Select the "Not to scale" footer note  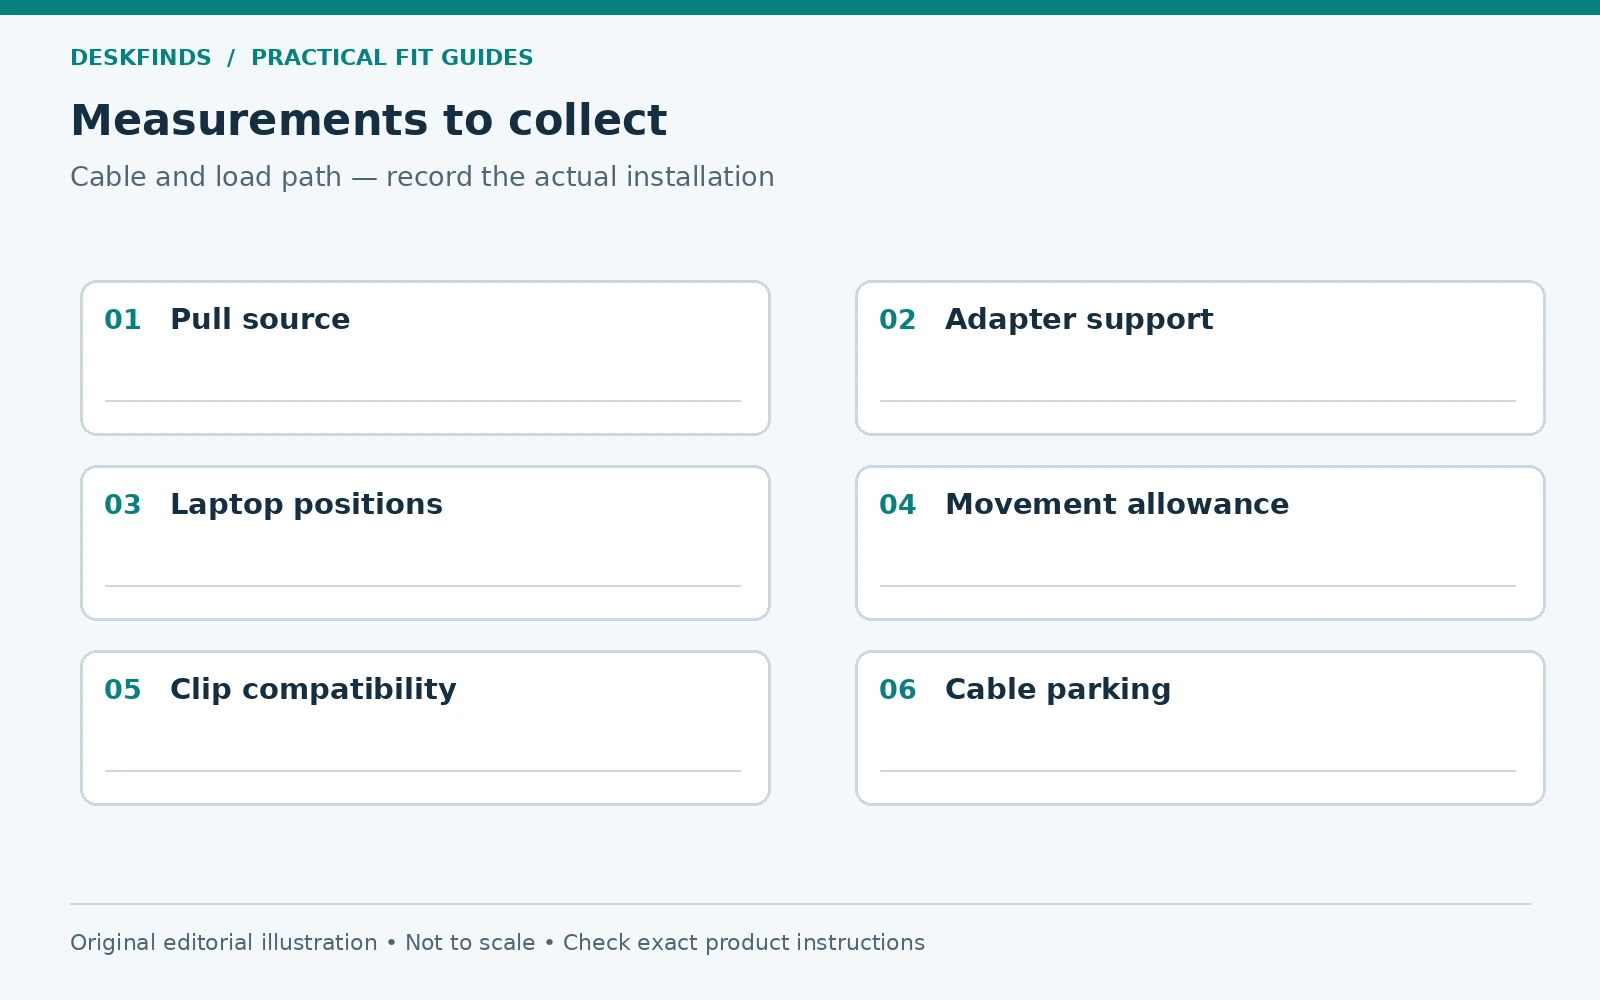click(x=470, y=943)
